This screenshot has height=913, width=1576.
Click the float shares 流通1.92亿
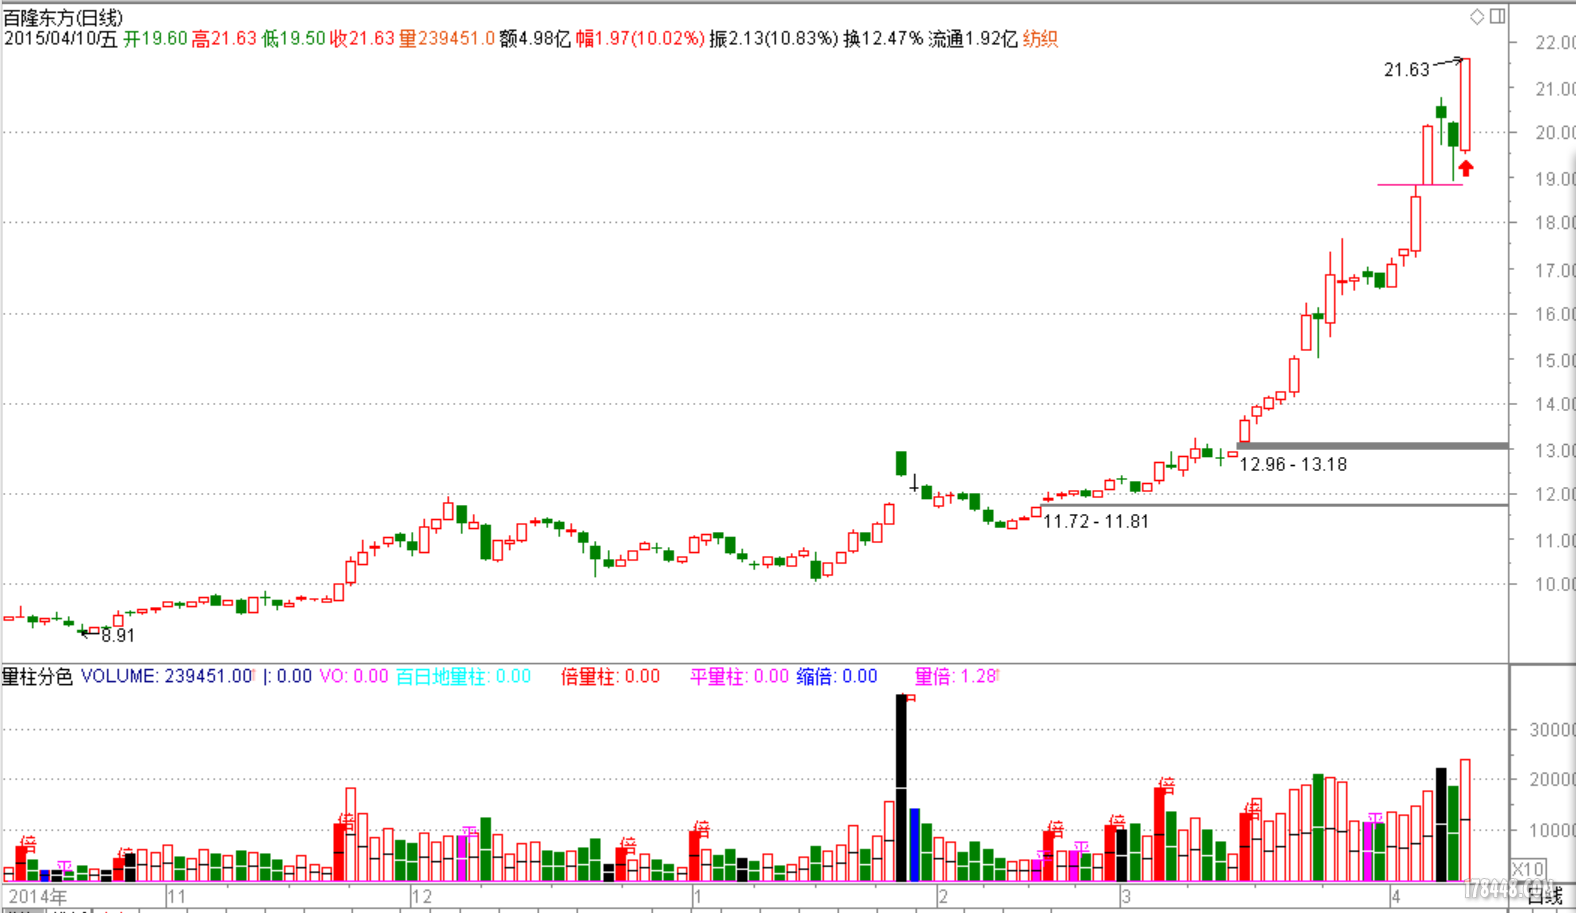tap(973, 39)
